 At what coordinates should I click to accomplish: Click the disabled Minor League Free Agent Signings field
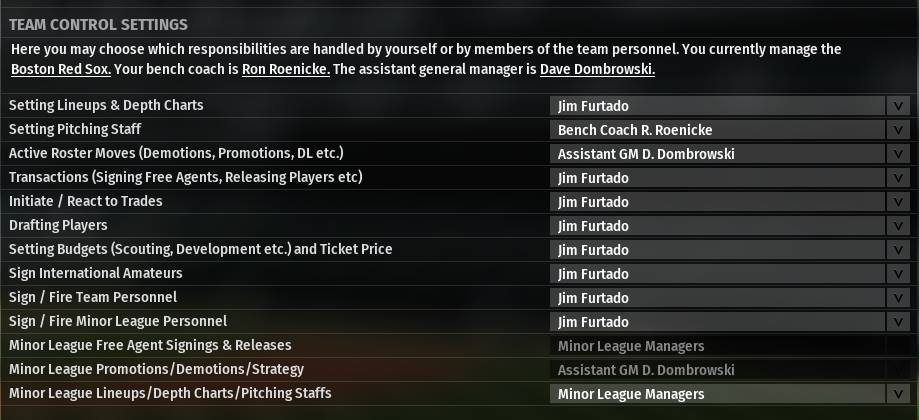pyautogui.click(x=730, y=346)
